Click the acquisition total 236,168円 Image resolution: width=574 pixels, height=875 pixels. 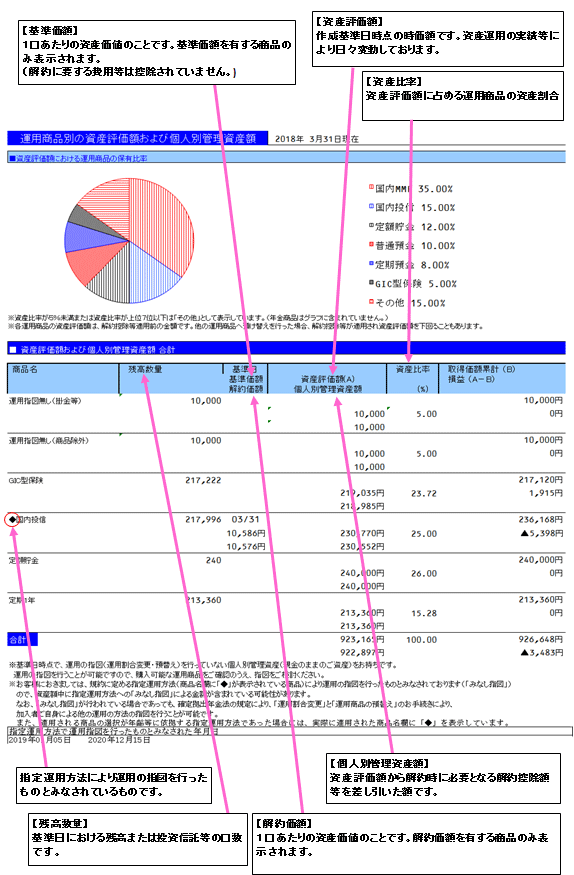tap(541, 520)
